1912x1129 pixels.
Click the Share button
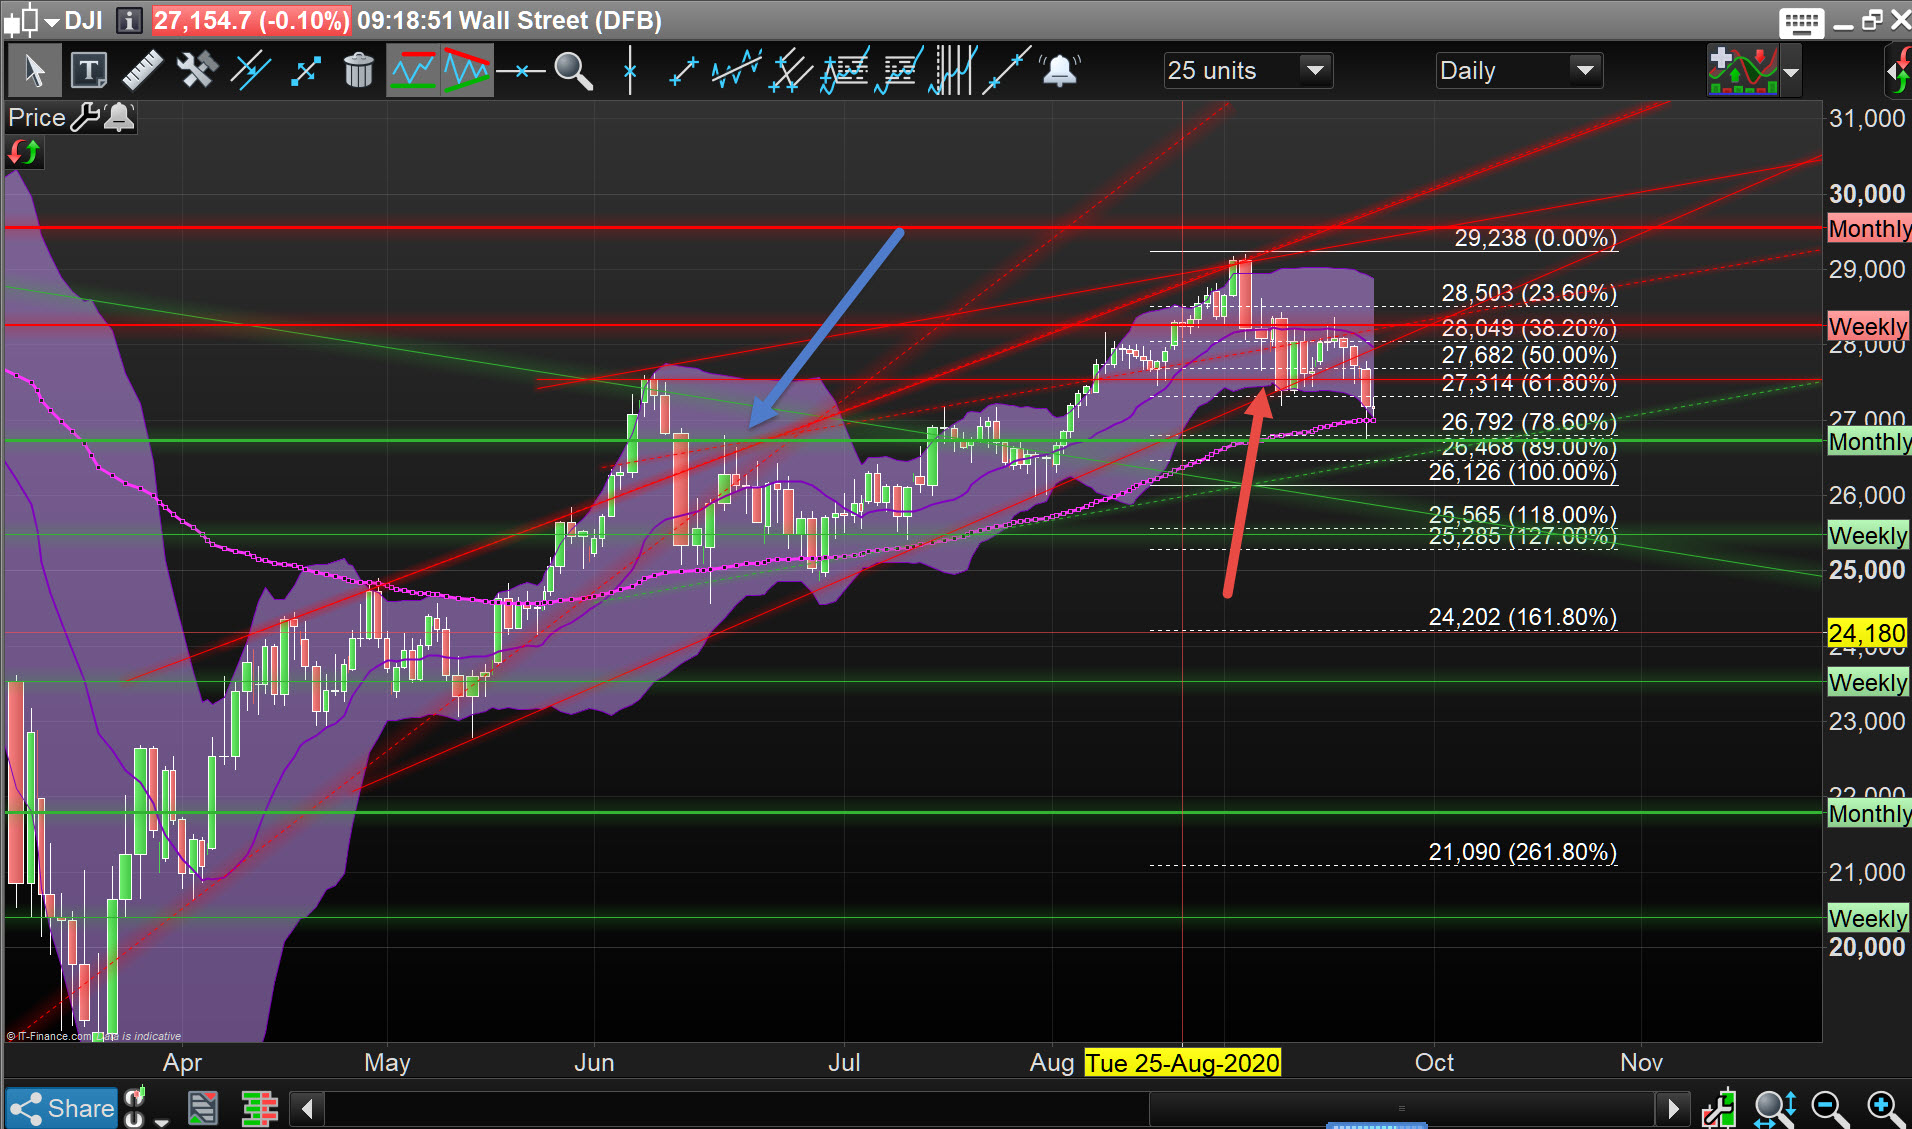point(62,1108)
